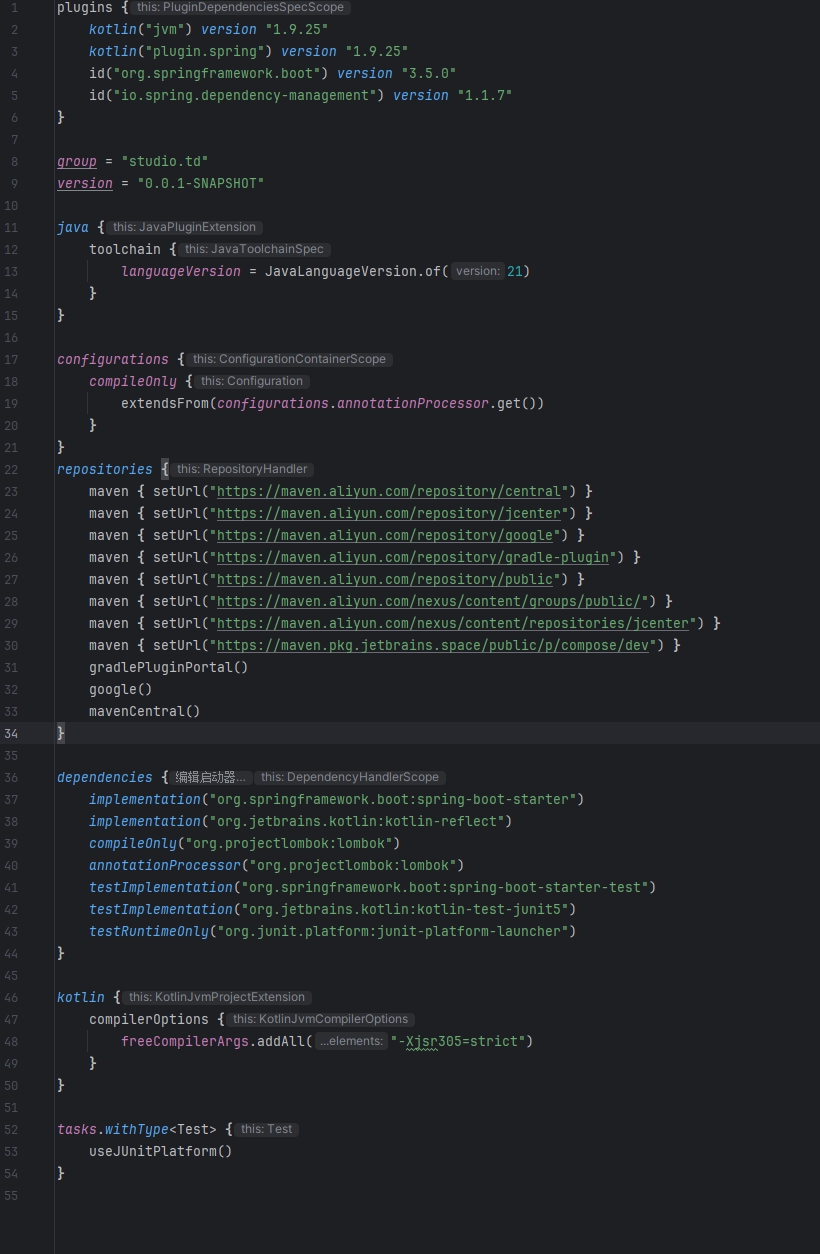Click the repositories block keyword

coord(105,469)
